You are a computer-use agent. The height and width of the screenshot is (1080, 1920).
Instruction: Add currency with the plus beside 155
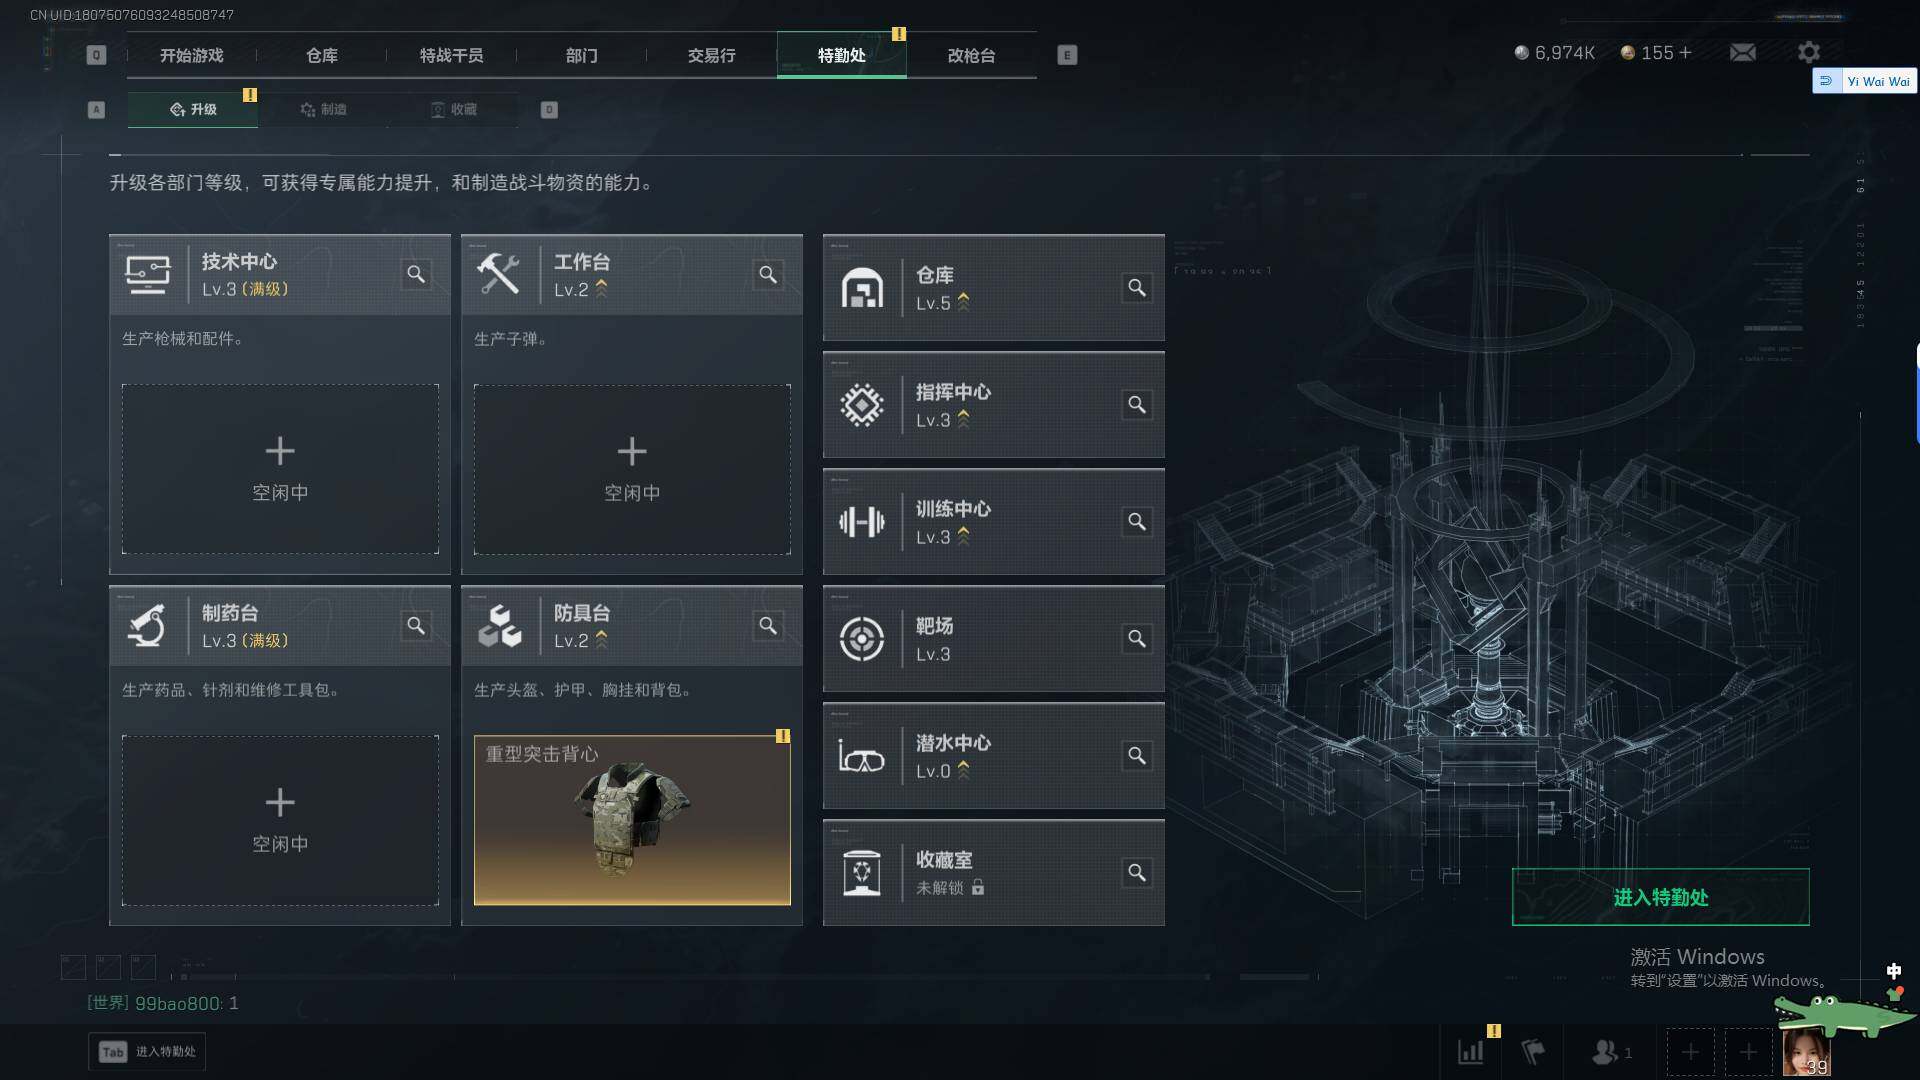(x=1685, y=52)
